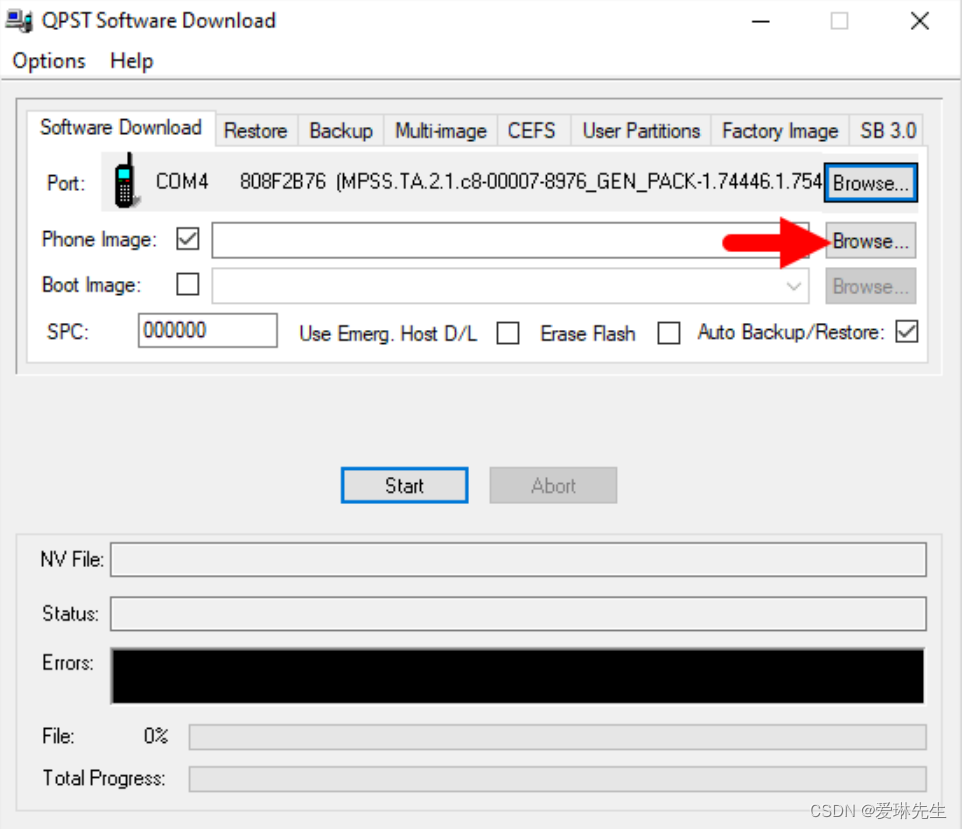
Task: Open the User Partitions tab
Action: (641, 131)
